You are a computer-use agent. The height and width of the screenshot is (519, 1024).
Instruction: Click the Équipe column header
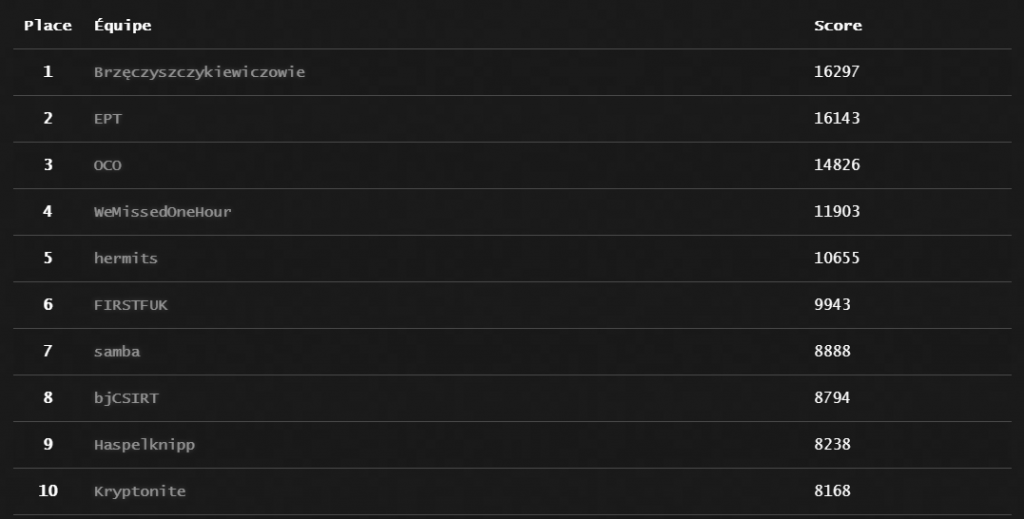[x=122, y=25]
